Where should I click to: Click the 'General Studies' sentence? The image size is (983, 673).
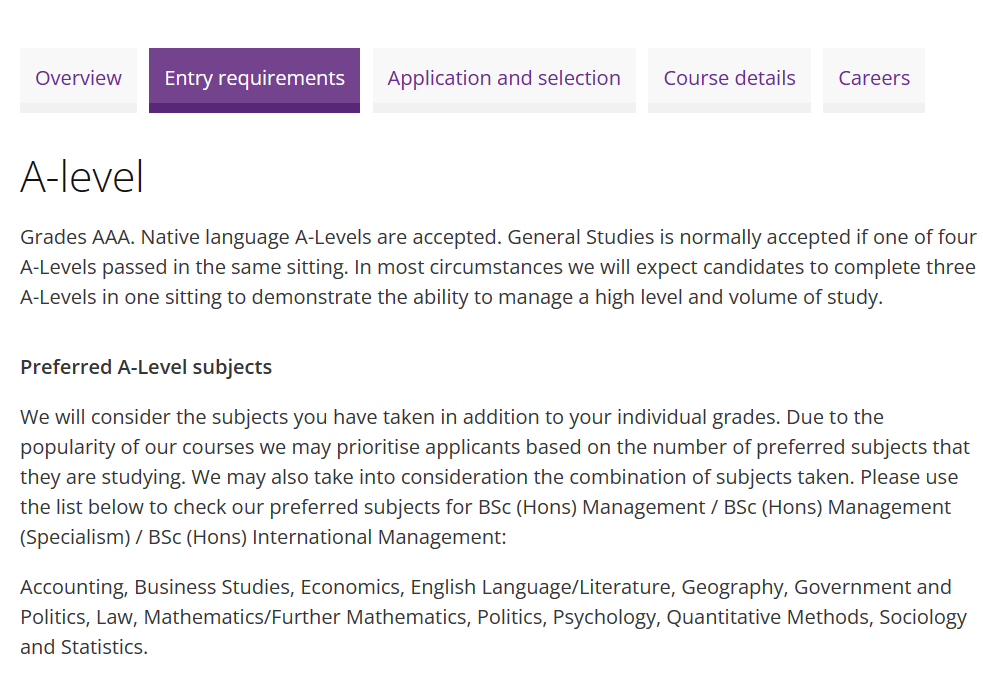pyautogui.click(x=742, y=237)
